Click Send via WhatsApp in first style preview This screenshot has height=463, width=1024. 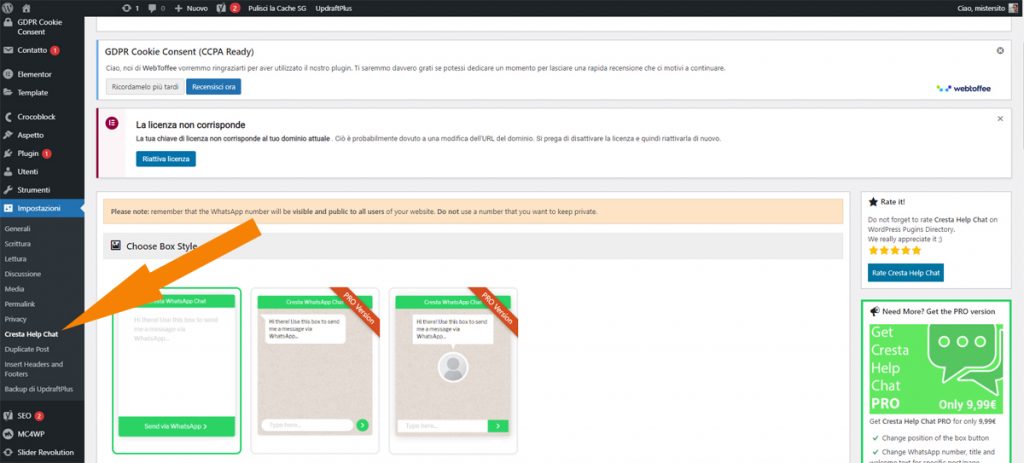pos(176,426)
